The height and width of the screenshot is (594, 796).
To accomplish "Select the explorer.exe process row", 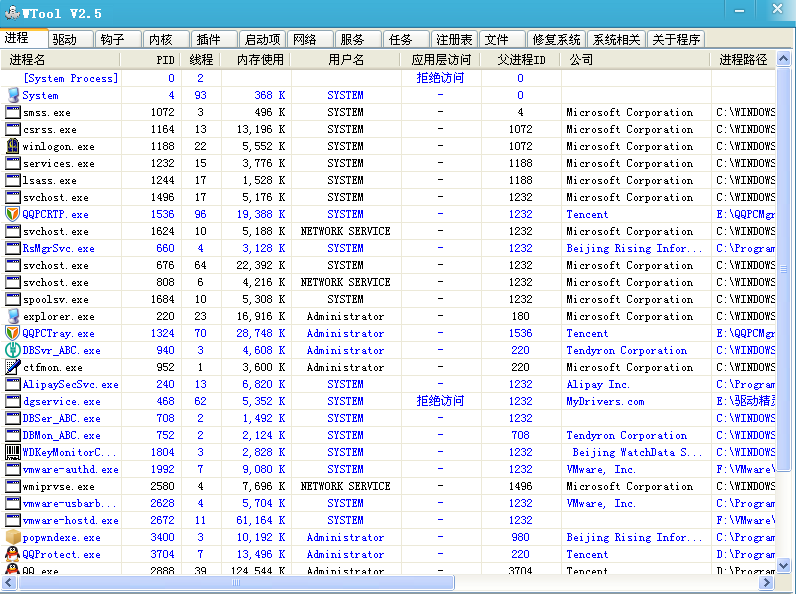I will tap(59, 316).
